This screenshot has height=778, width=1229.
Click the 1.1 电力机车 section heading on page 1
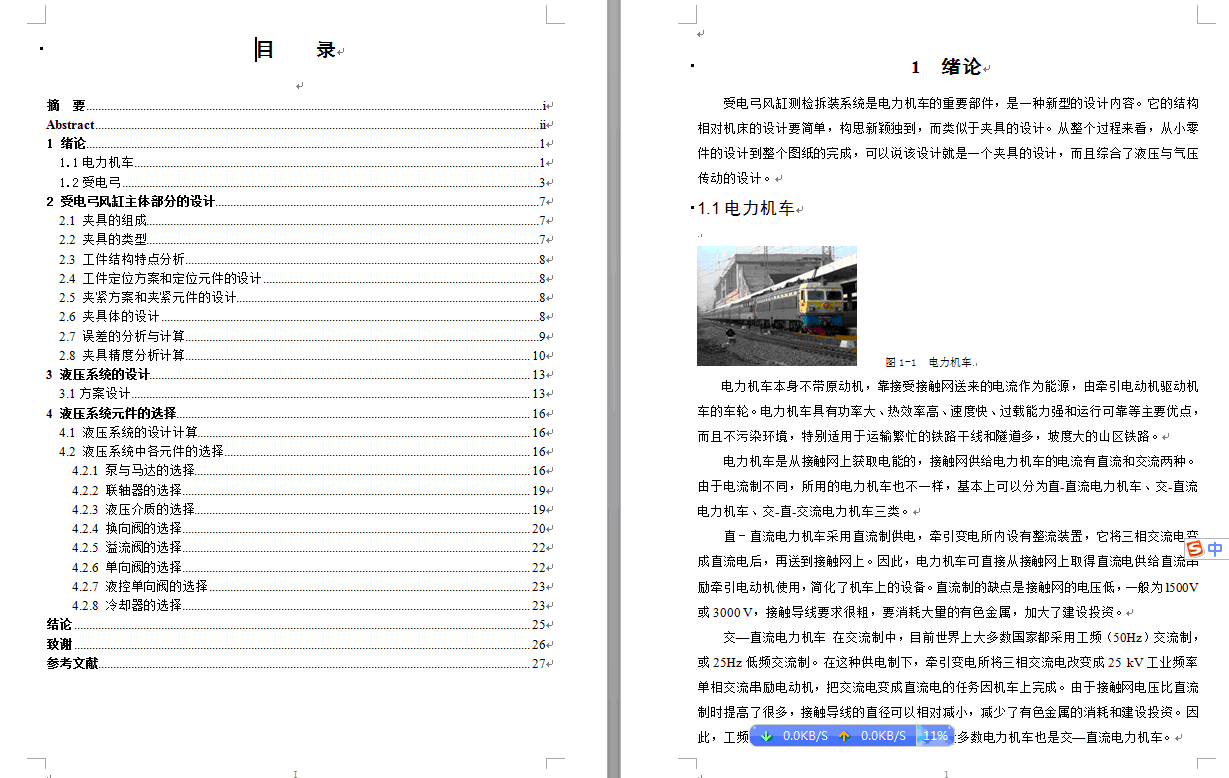tap(746, 208)
